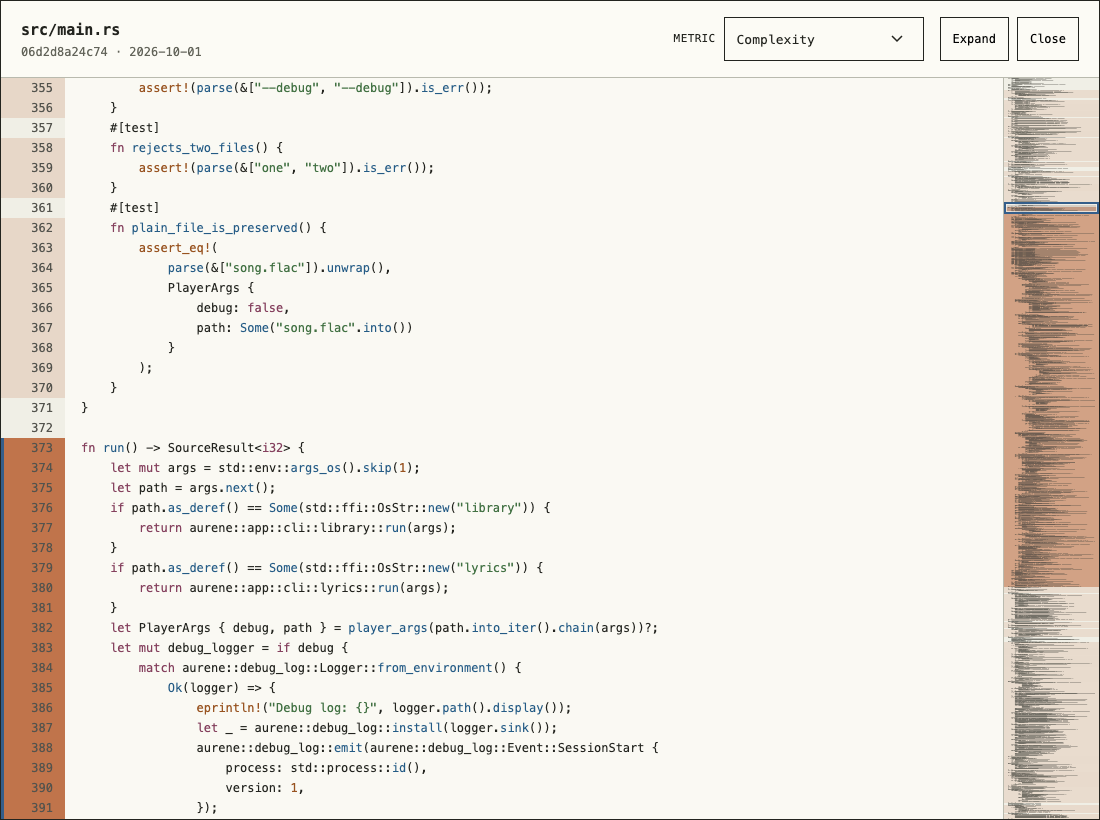The image size is (1100, 820).
Task: Click line number 382 in the gutter
Action: (41, 628)
